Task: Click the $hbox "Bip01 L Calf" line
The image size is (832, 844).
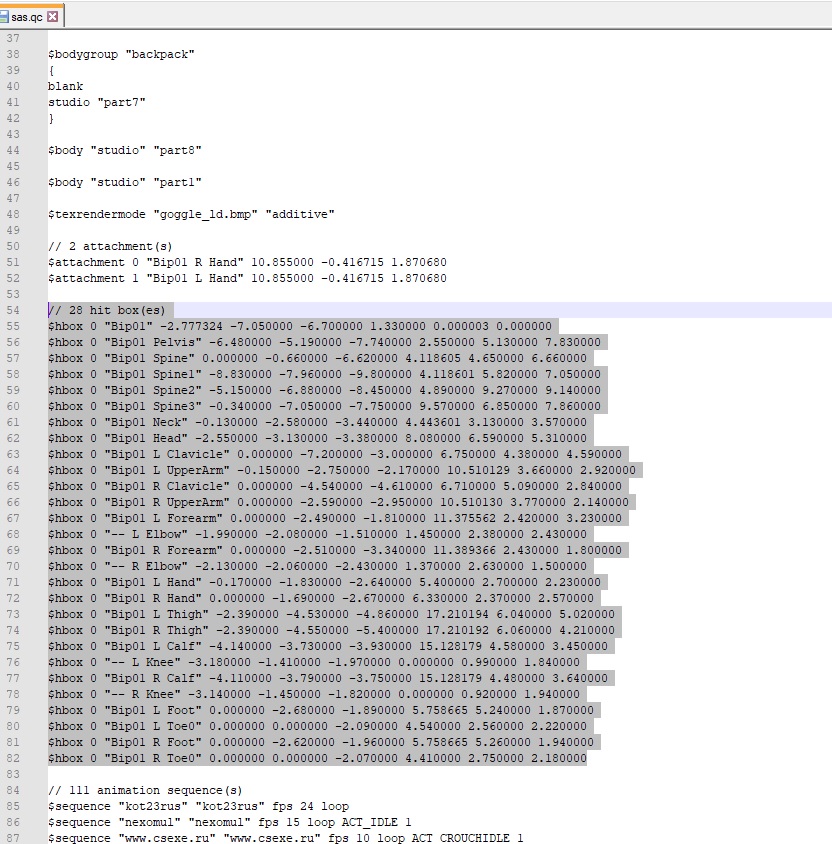Action: [x=328, y=646]
